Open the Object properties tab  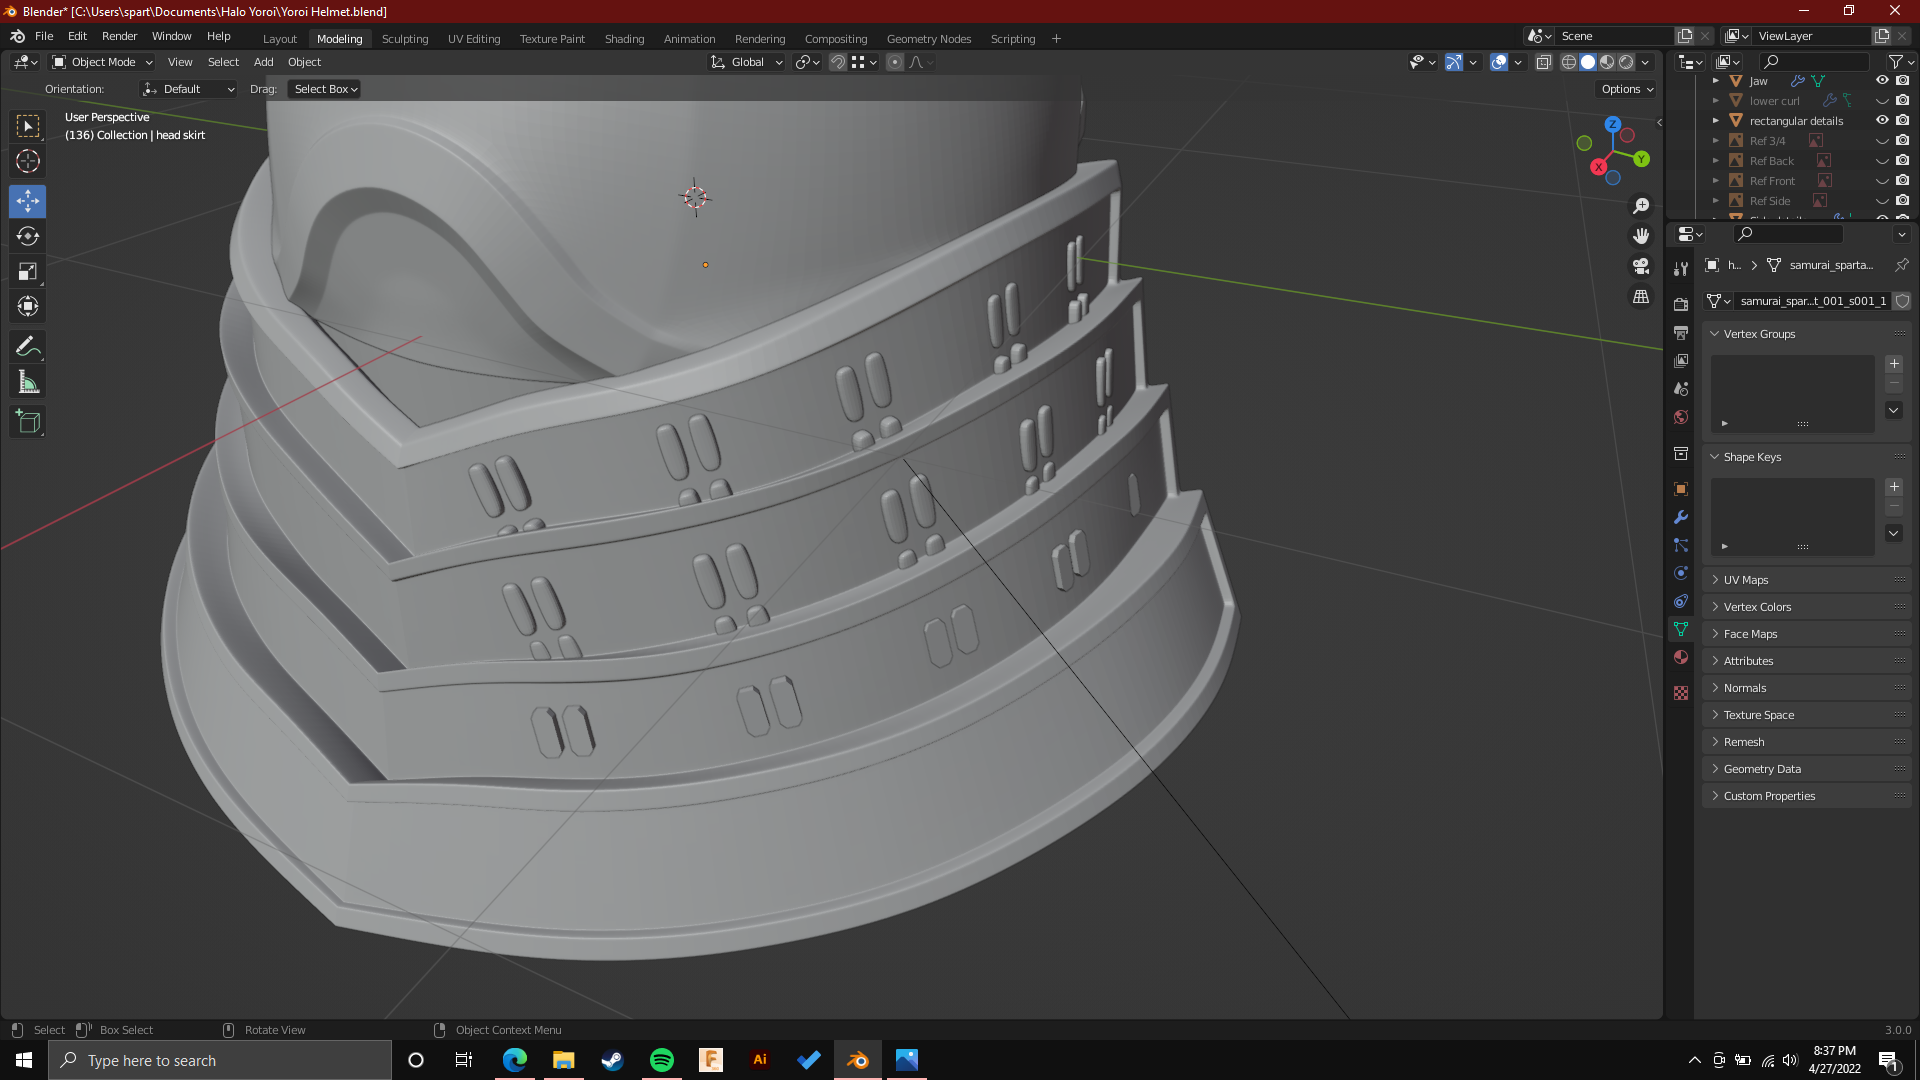pyautogui.click(x=1681, y=489)
